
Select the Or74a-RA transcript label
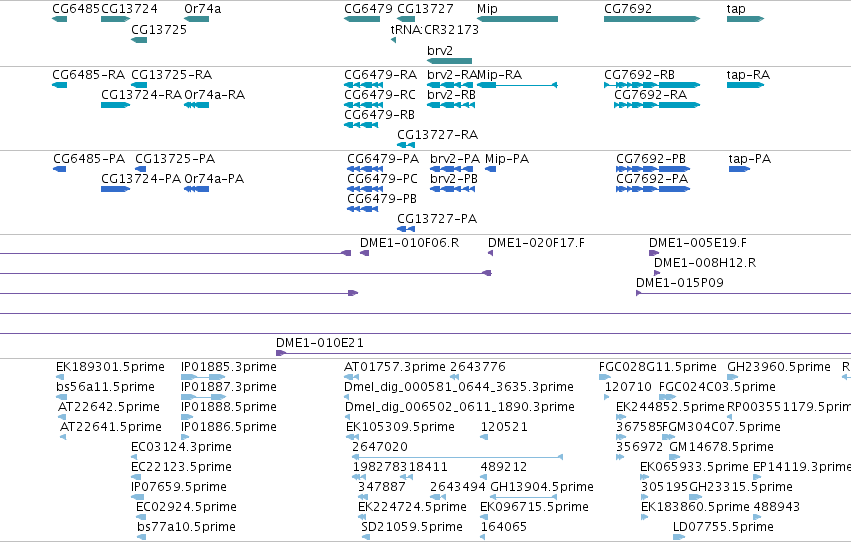[214, 95]
